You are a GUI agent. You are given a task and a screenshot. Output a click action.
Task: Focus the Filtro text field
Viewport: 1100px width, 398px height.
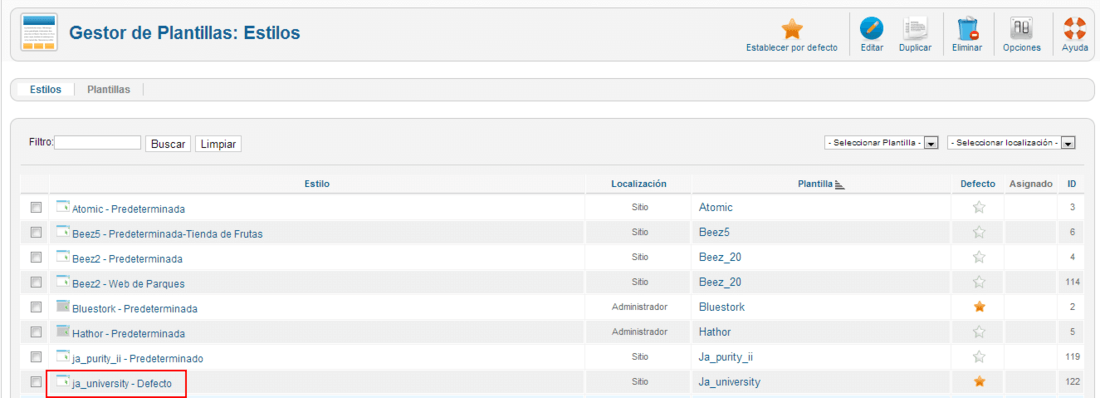[98, 142]
